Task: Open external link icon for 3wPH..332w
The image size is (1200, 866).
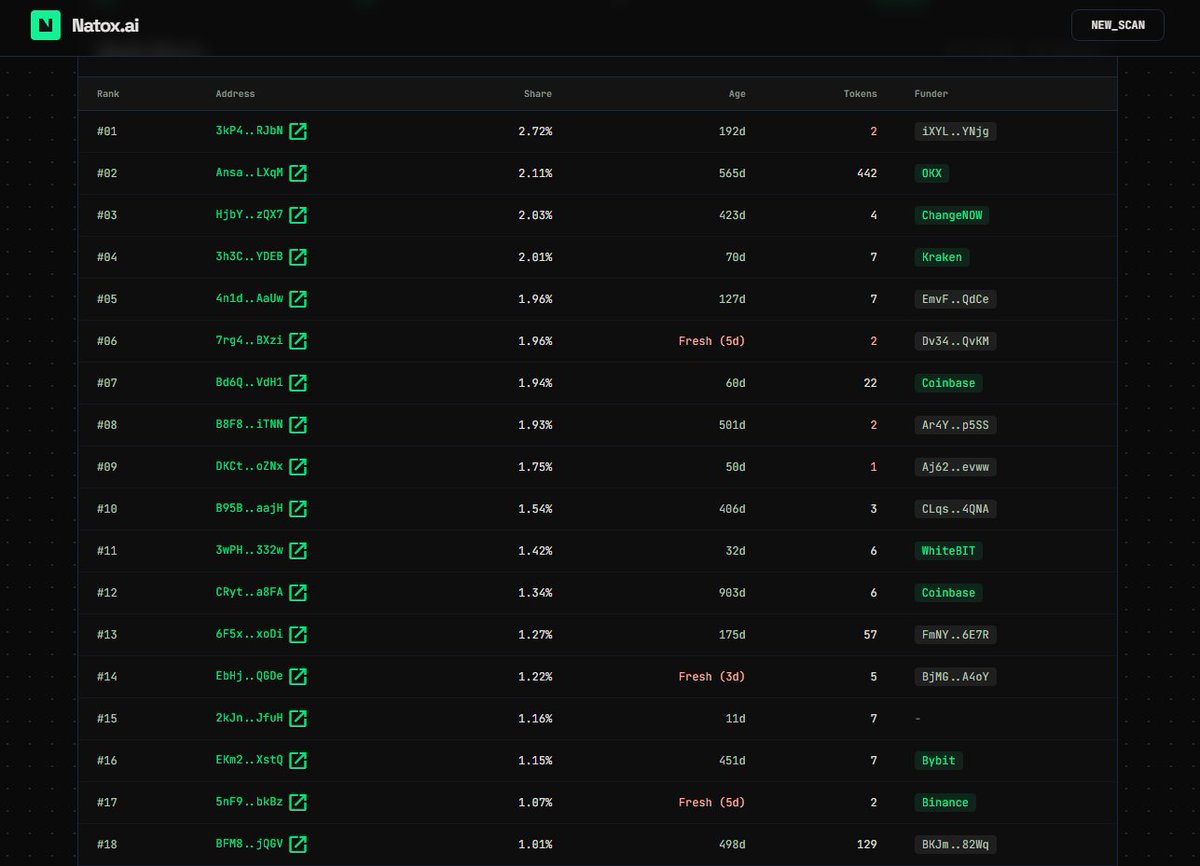Action: [x=298, y=551]
